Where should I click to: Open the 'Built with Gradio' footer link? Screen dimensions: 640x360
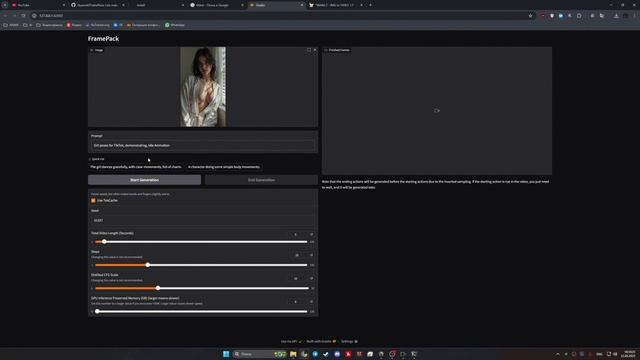click(321, 341)
